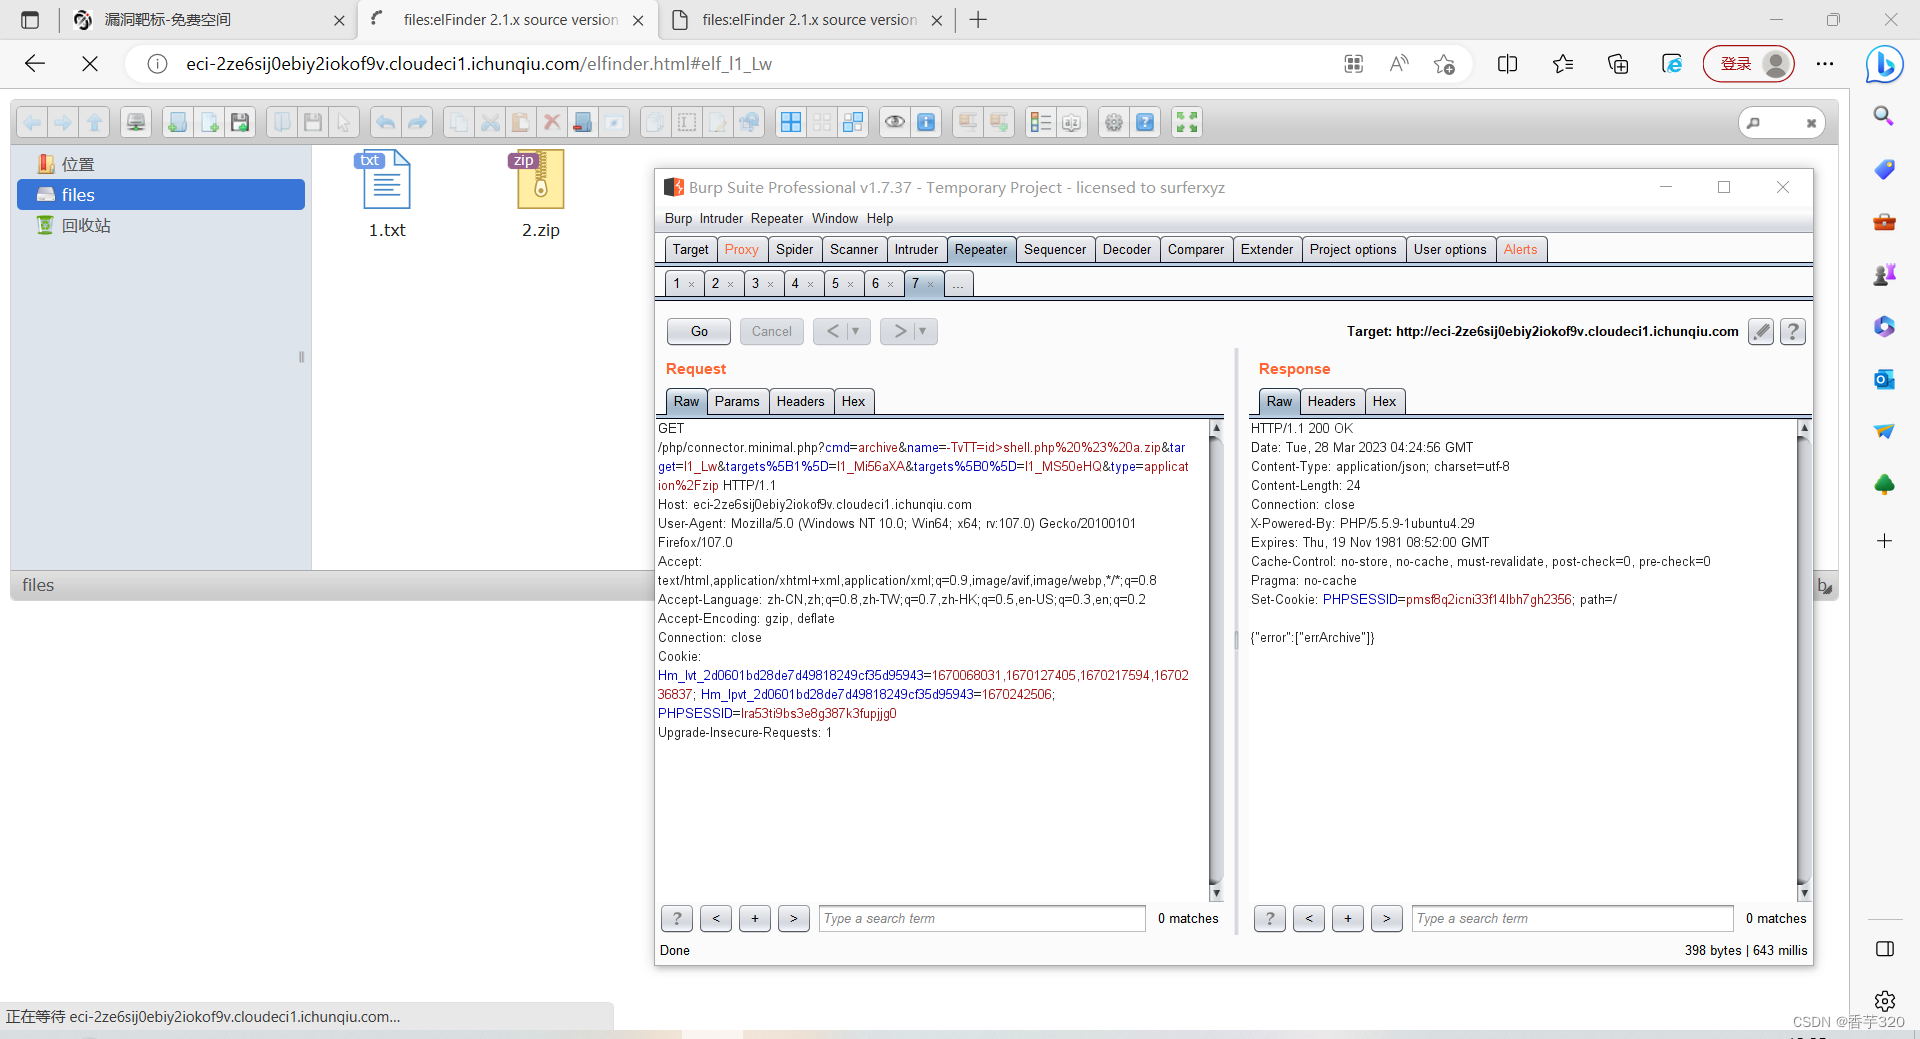The width and height of the screenshot is (1920, 1039).
Task: Switch to the Decoder tab
Action: click(1127, 250)
